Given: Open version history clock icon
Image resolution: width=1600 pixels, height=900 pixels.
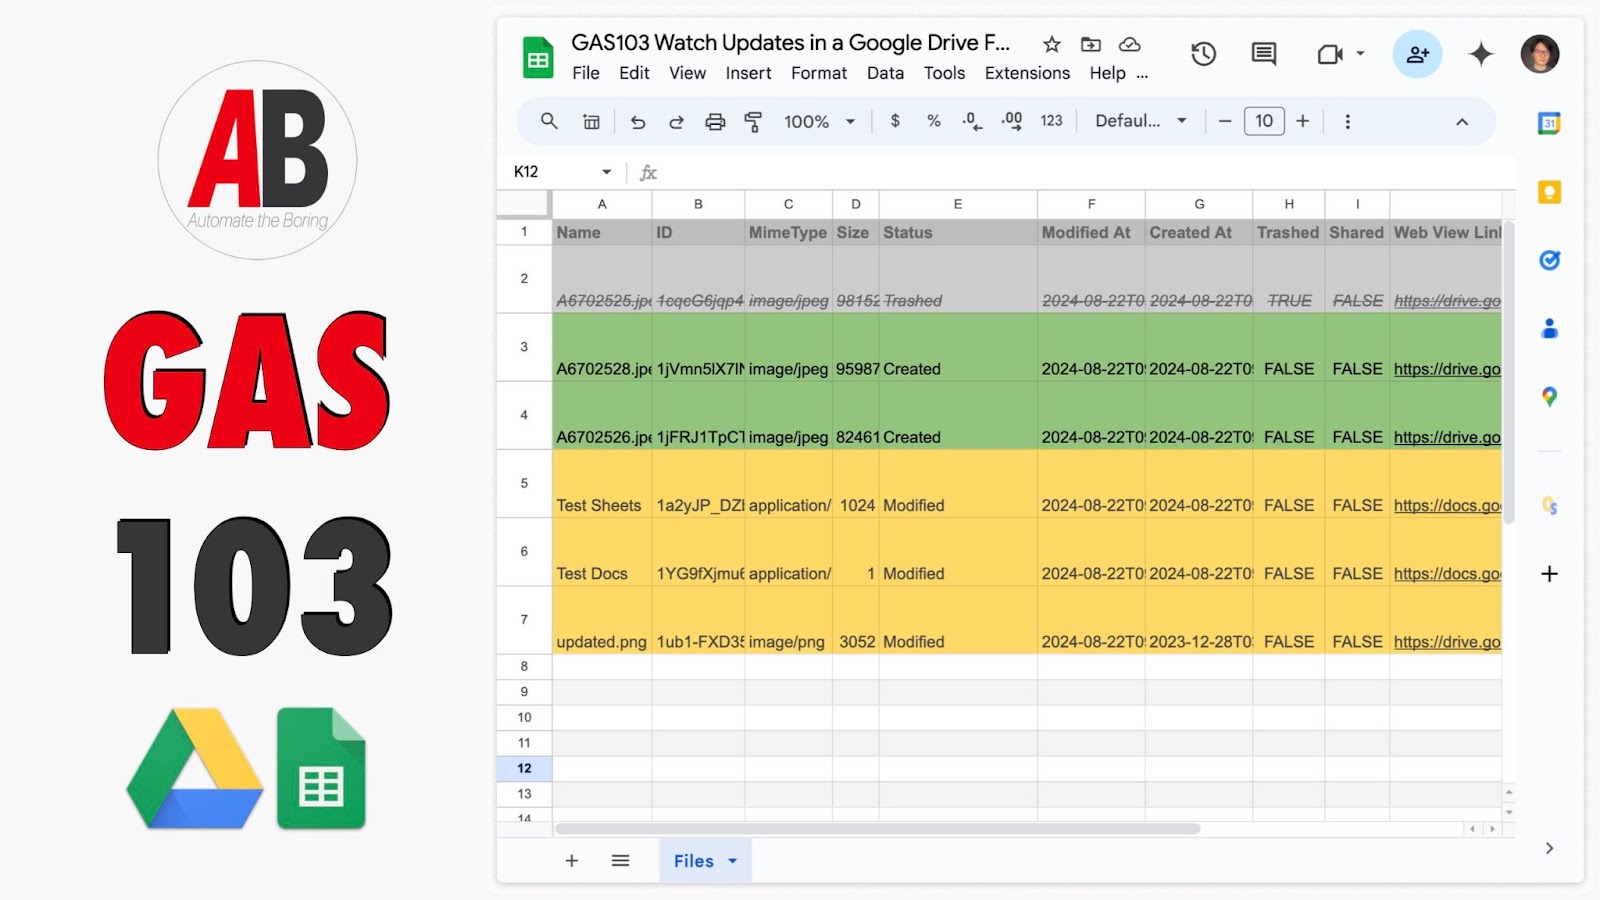Looking at the screenshot, I should [x=1204, y=54].
